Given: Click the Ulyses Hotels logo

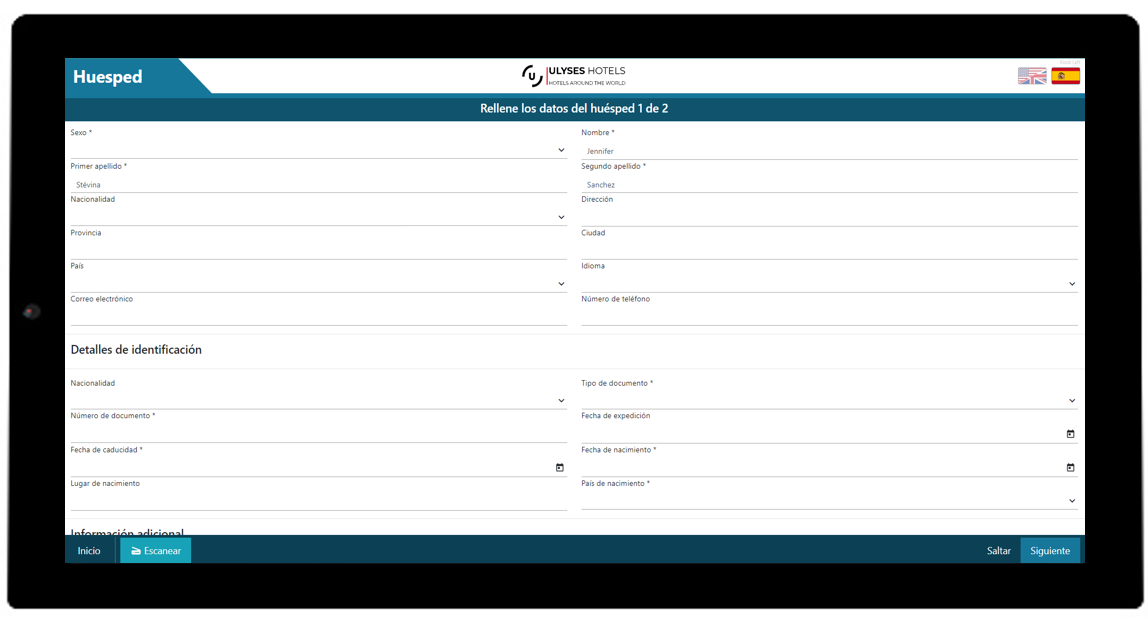Looking at the screenshot, I should (574, 76).
